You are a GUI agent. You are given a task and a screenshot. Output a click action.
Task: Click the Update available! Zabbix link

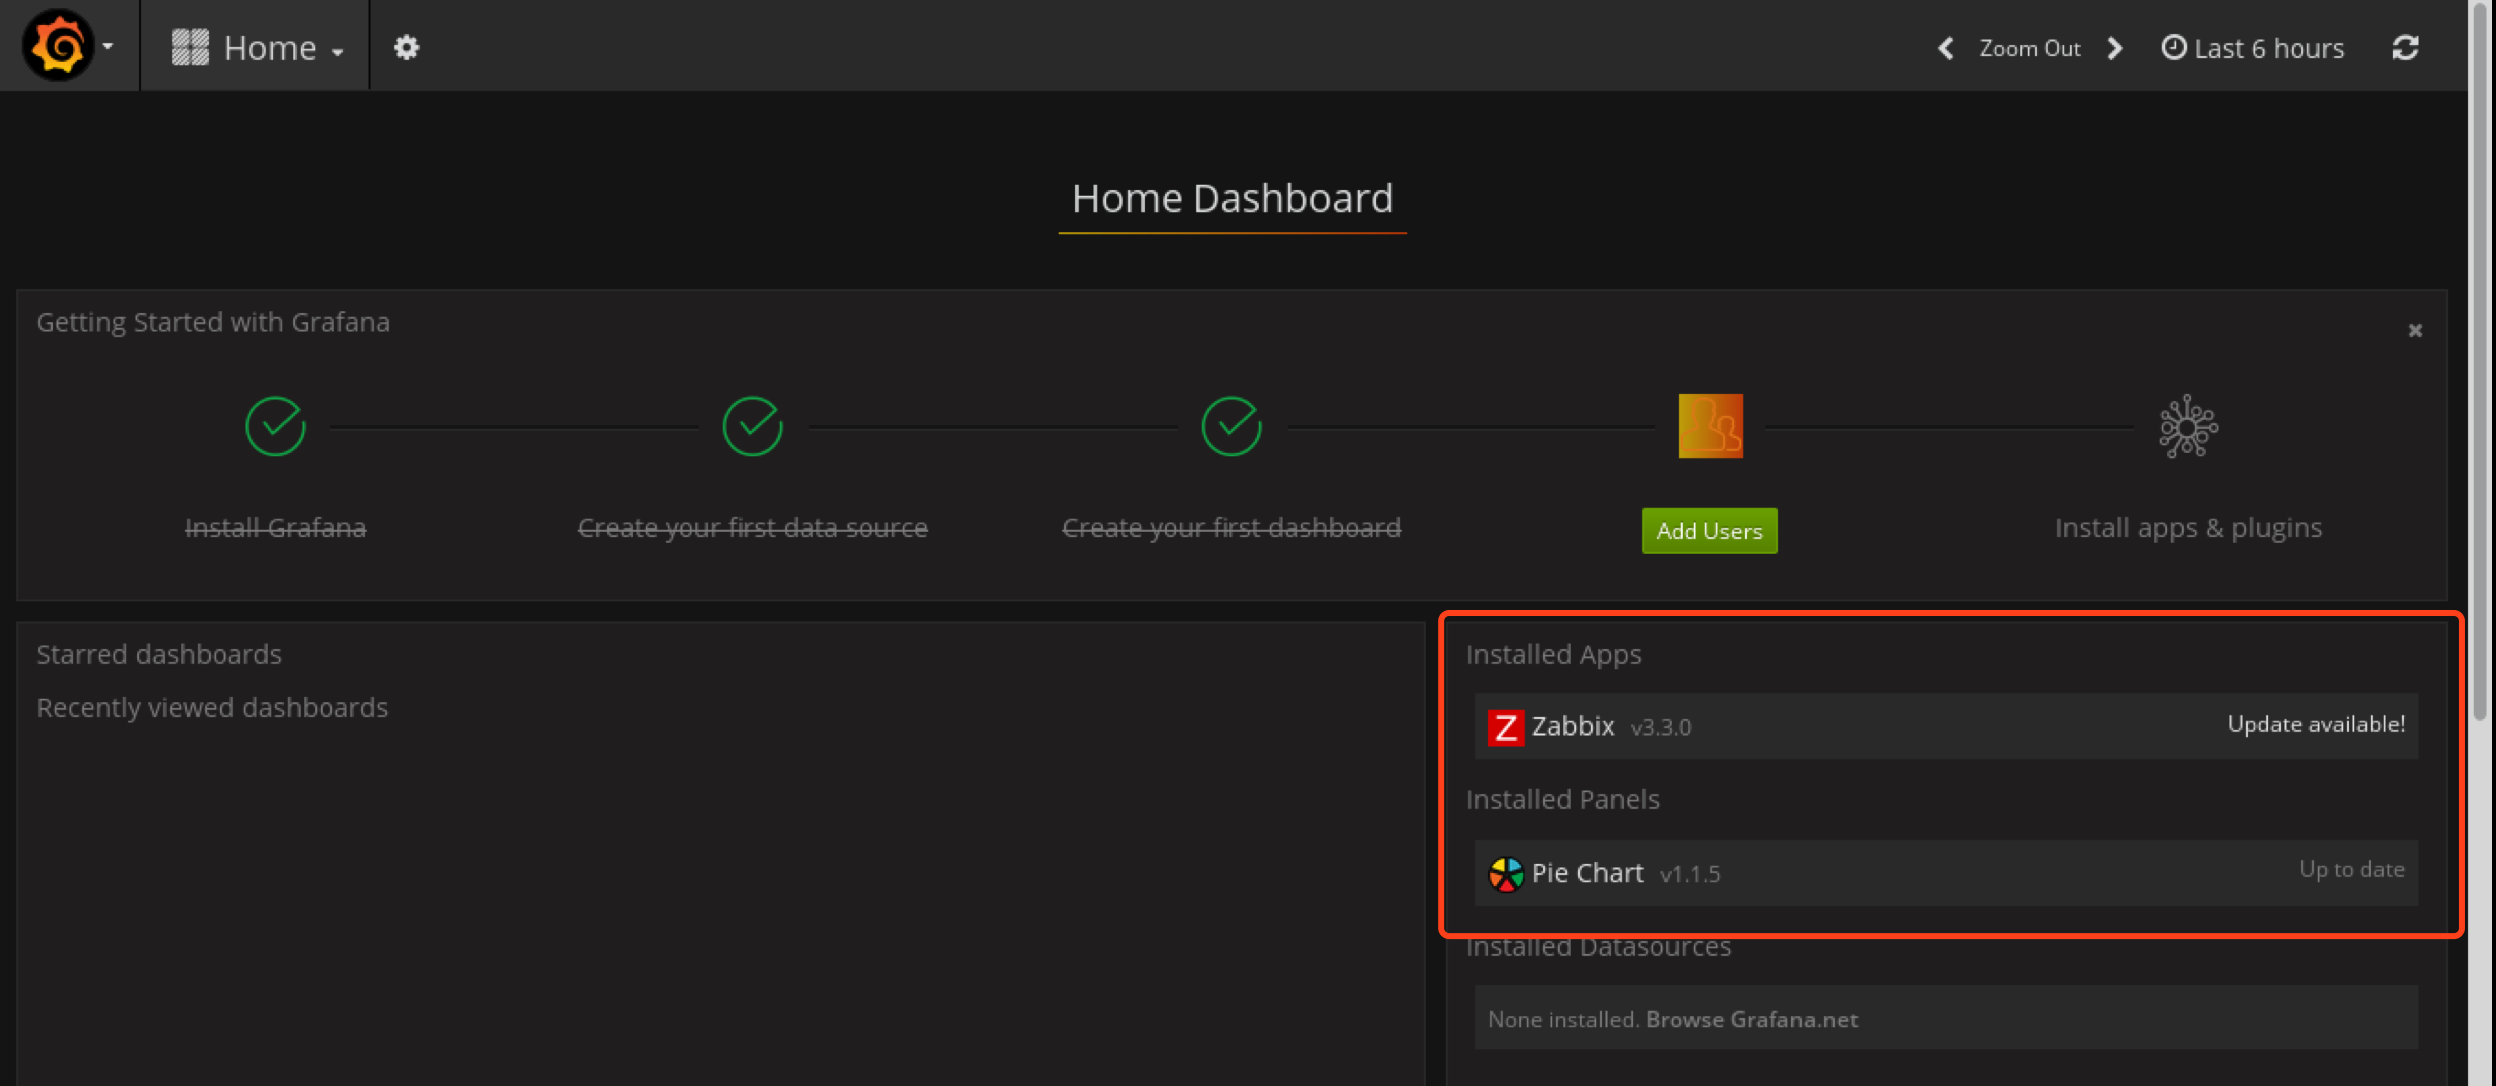click(x=2316, y=724)
